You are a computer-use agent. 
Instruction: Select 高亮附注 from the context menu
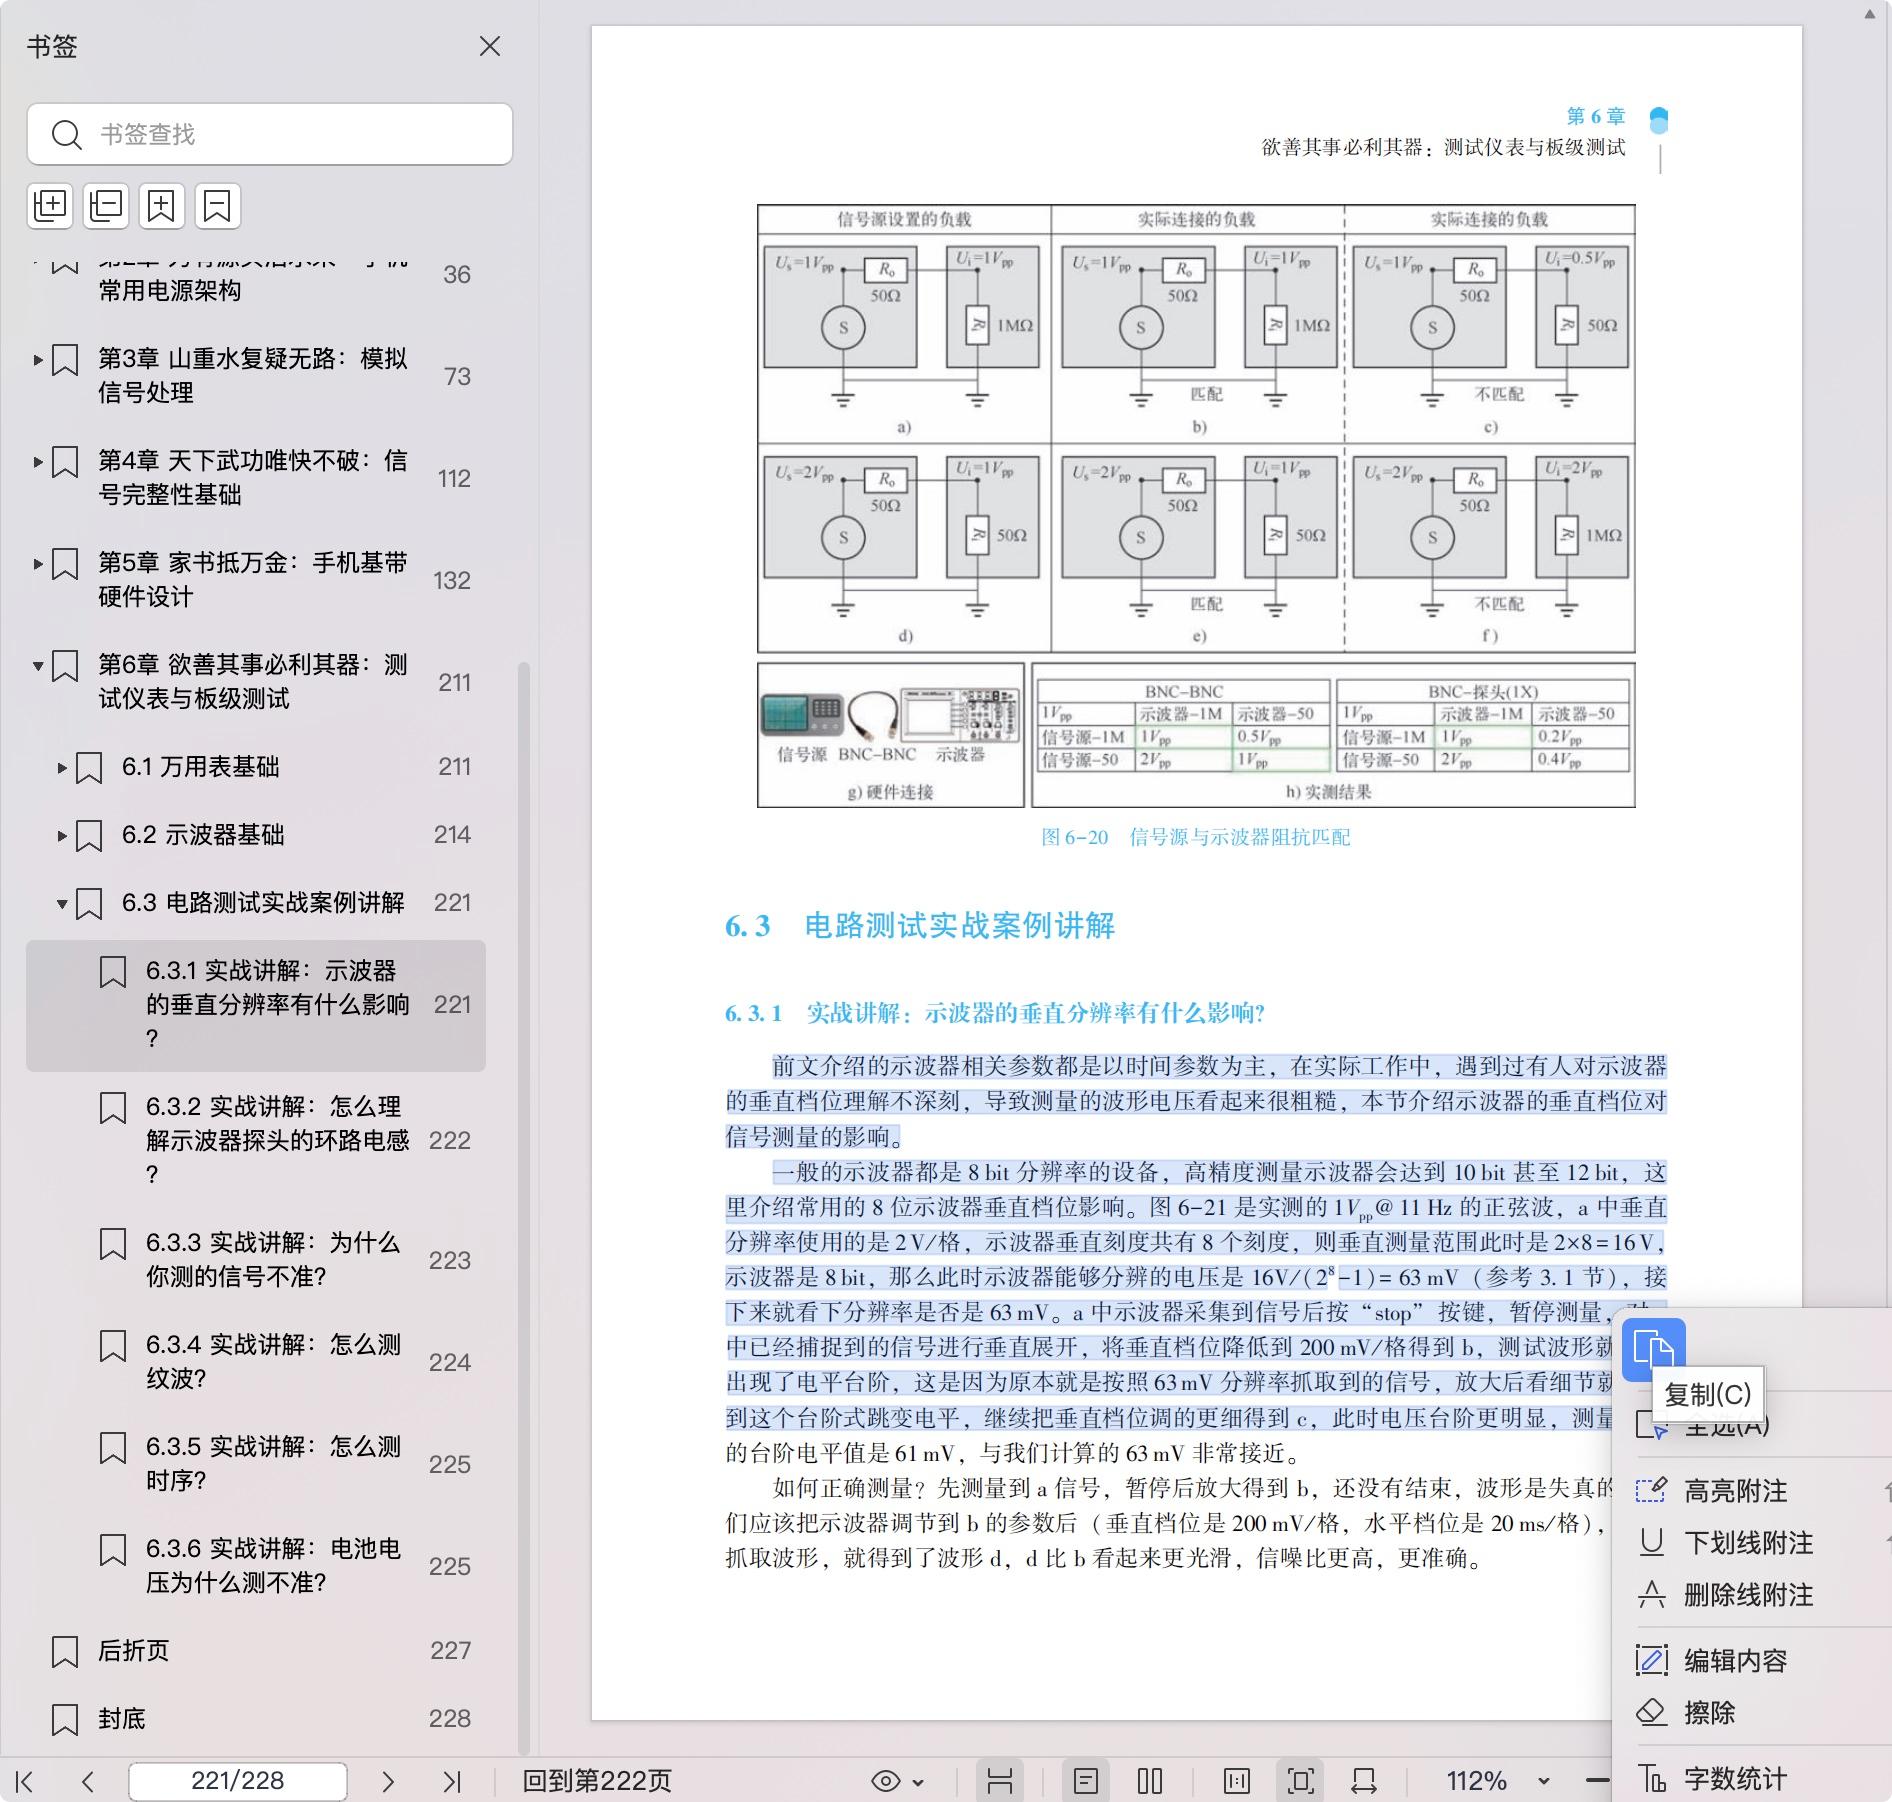[1735, 1491]
